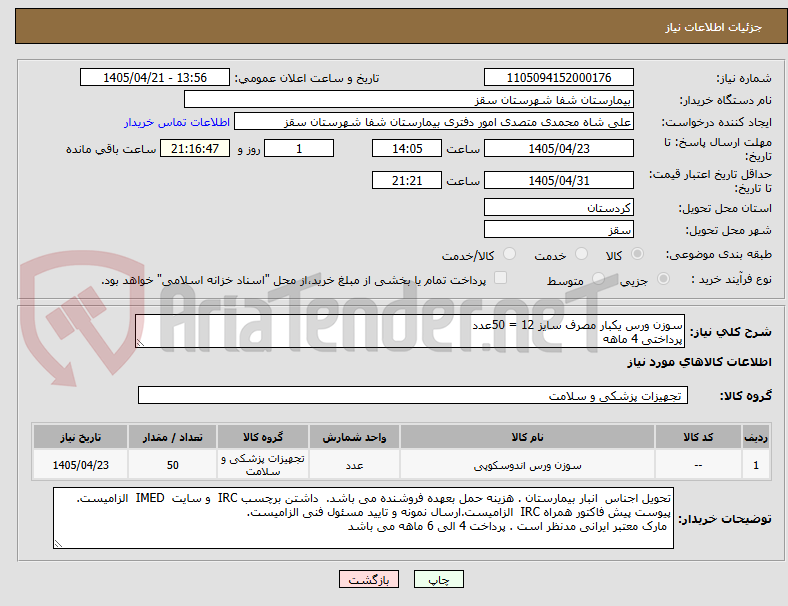The image size is (788, 606).
Task: Click the delivery province field کردستان
Action: pos(559,208)
